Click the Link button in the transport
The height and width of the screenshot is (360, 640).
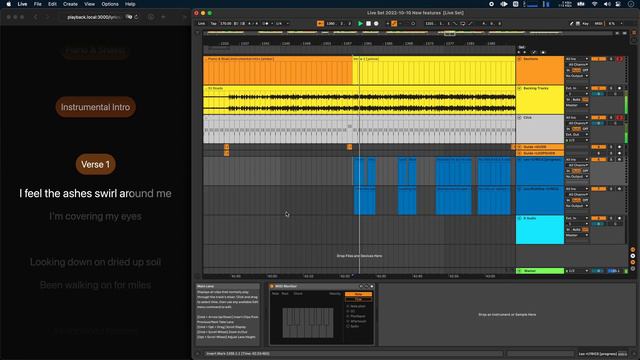tap(201, 24)
